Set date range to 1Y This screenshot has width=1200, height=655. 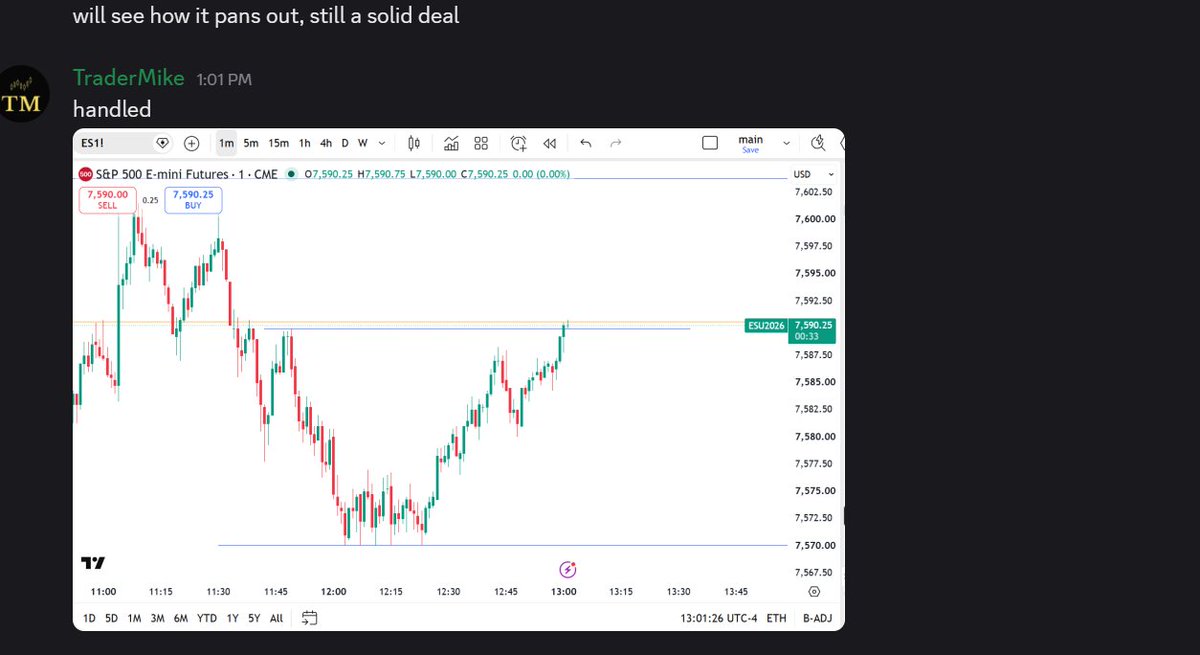click(232, 618)
